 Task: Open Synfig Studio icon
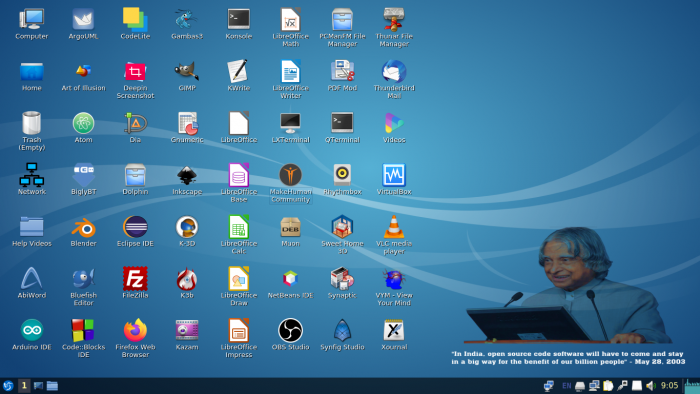coord(342,330)
